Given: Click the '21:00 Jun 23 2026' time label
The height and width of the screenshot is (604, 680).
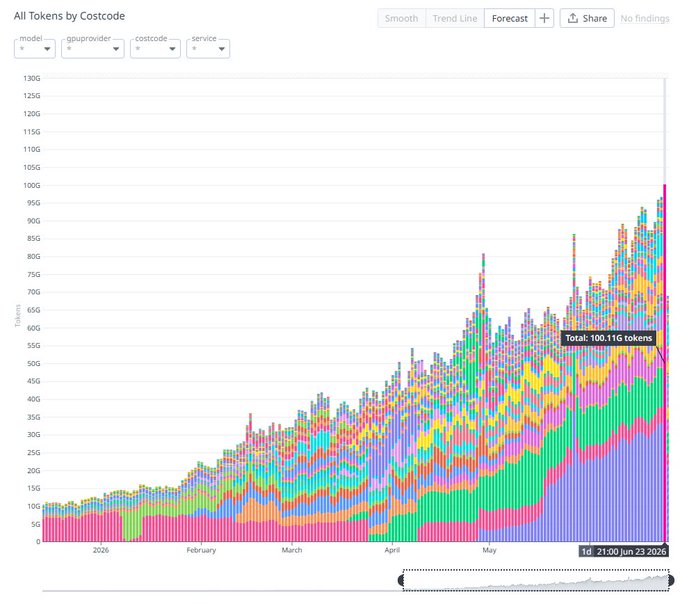Looking at the screenshot, I should (631, 552).
